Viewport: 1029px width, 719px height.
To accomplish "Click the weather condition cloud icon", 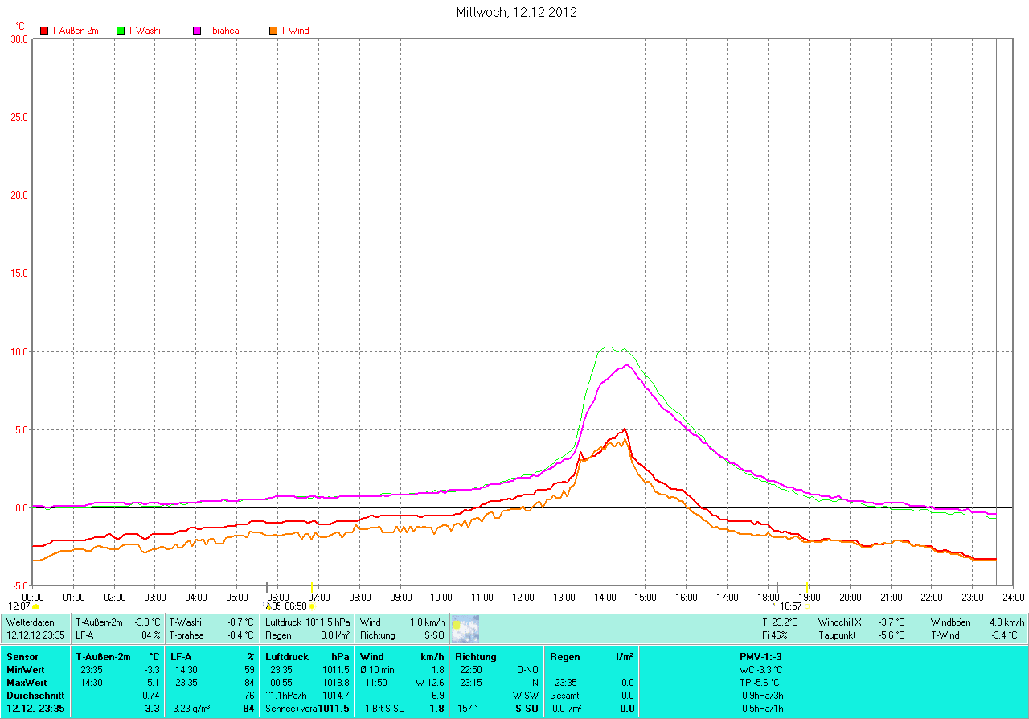I will pyautogui.click(x=465, y=628).
